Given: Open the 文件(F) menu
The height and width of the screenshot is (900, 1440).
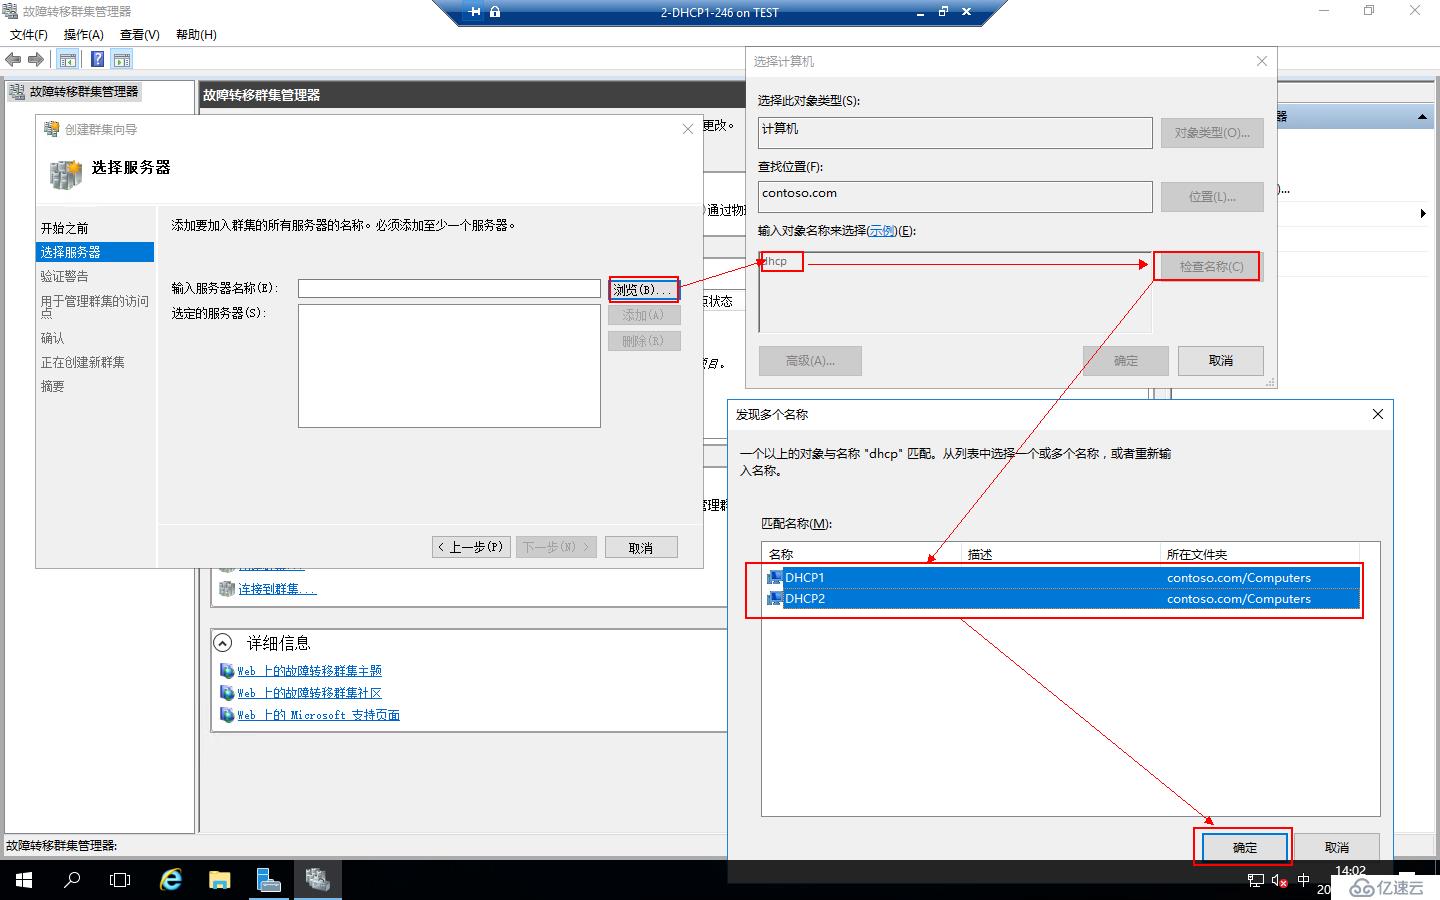Looking at the screenshot, I should (x=29, y=34).
